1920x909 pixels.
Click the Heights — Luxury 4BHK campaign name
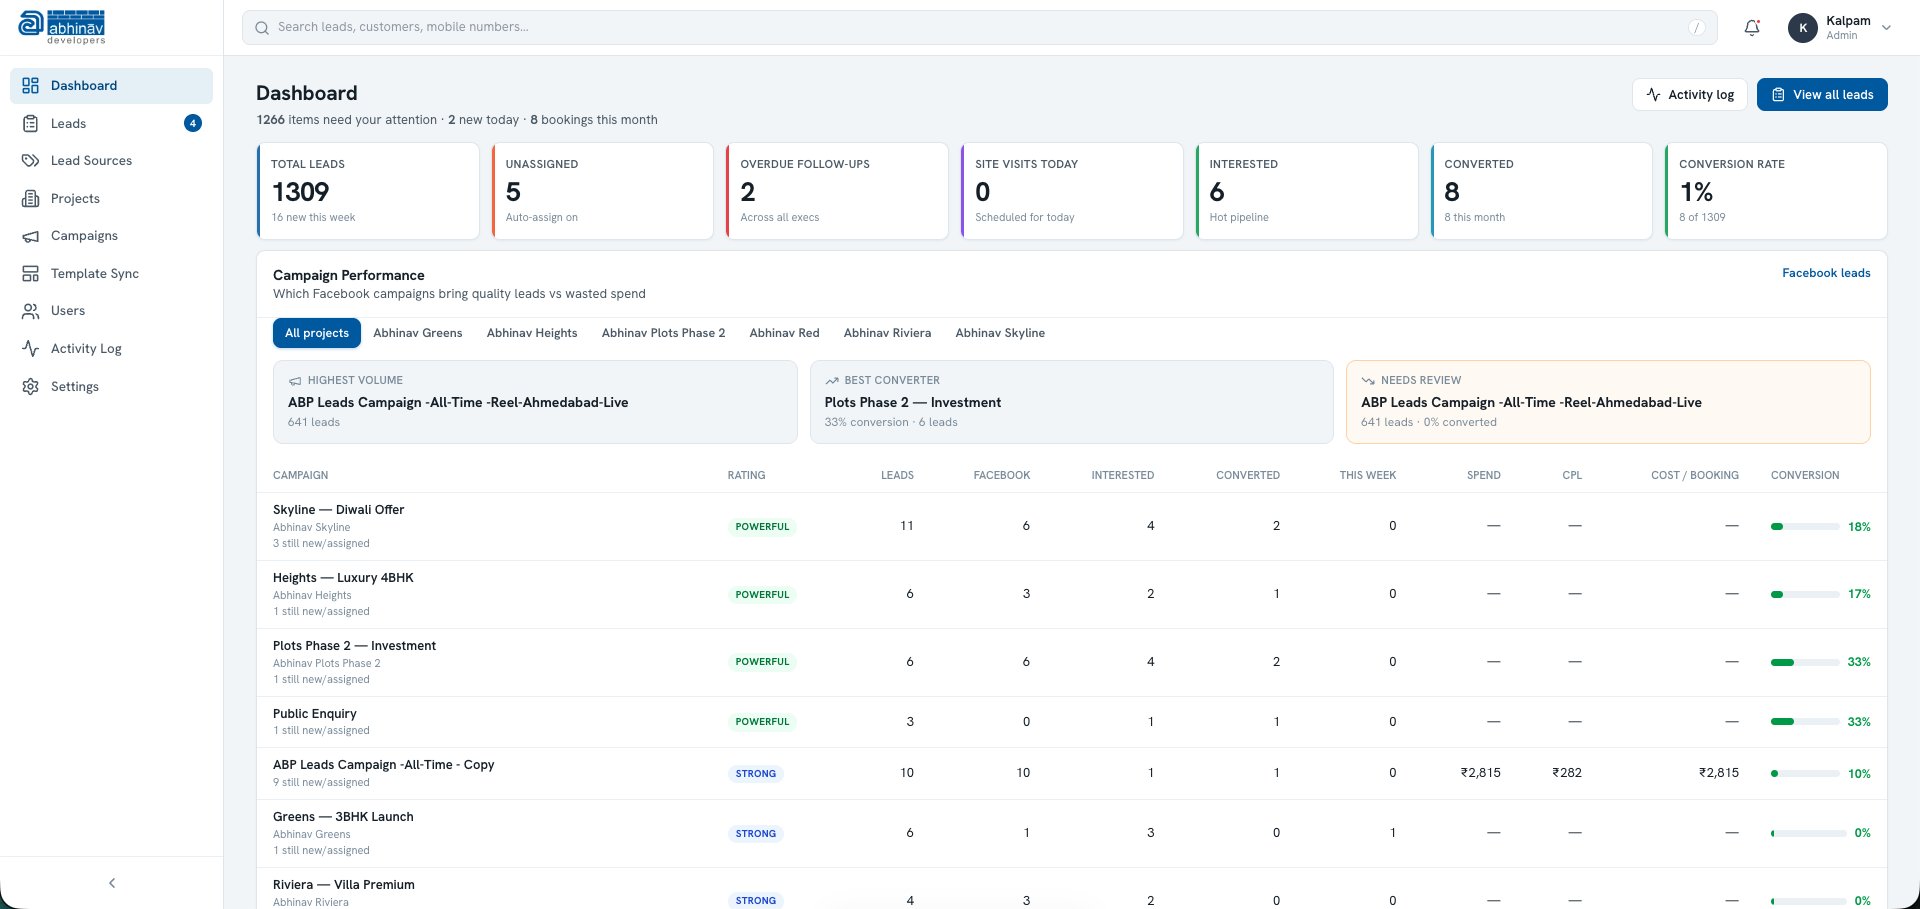tap(343, 578)
